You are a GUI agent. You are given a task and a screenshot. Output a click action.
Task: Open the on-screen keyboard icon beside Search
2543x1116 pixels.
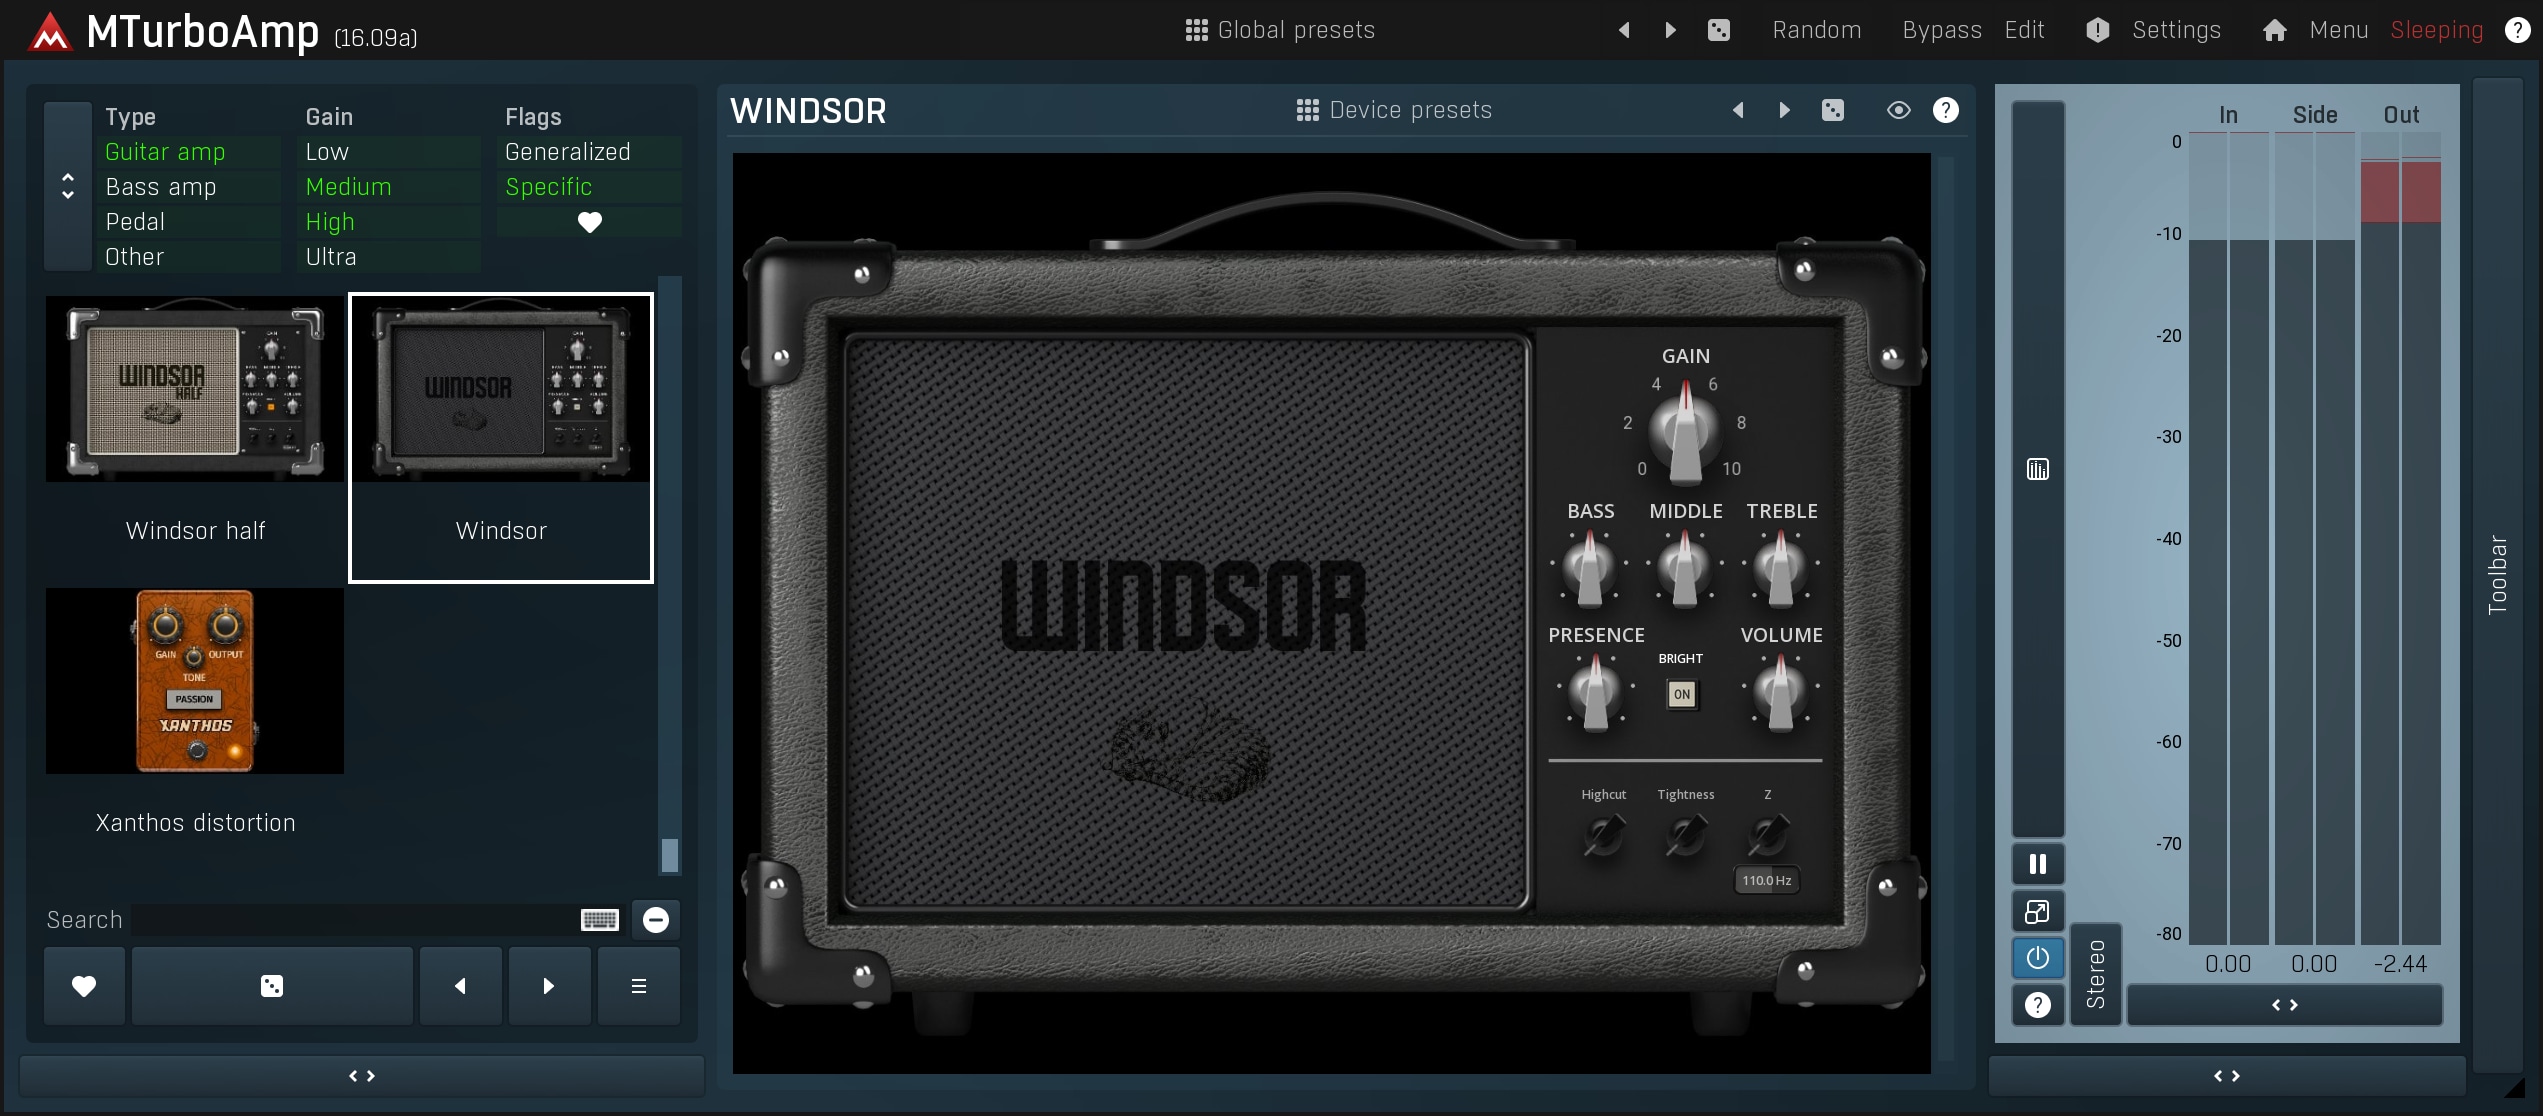click(x=600, y=920)
